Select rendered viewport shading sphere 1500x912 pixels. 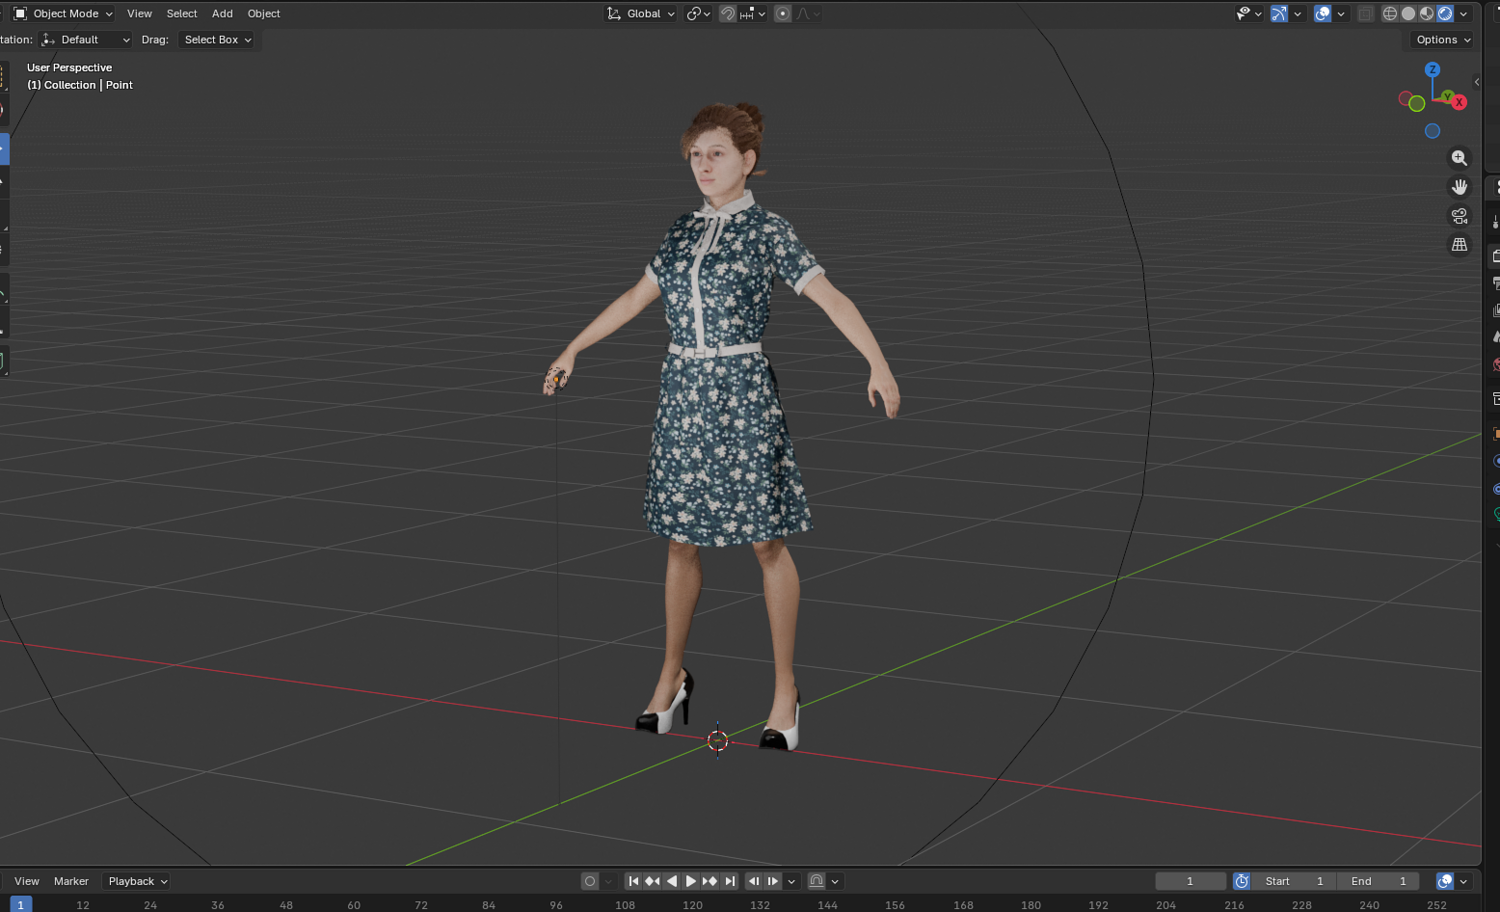[1445, 14]
